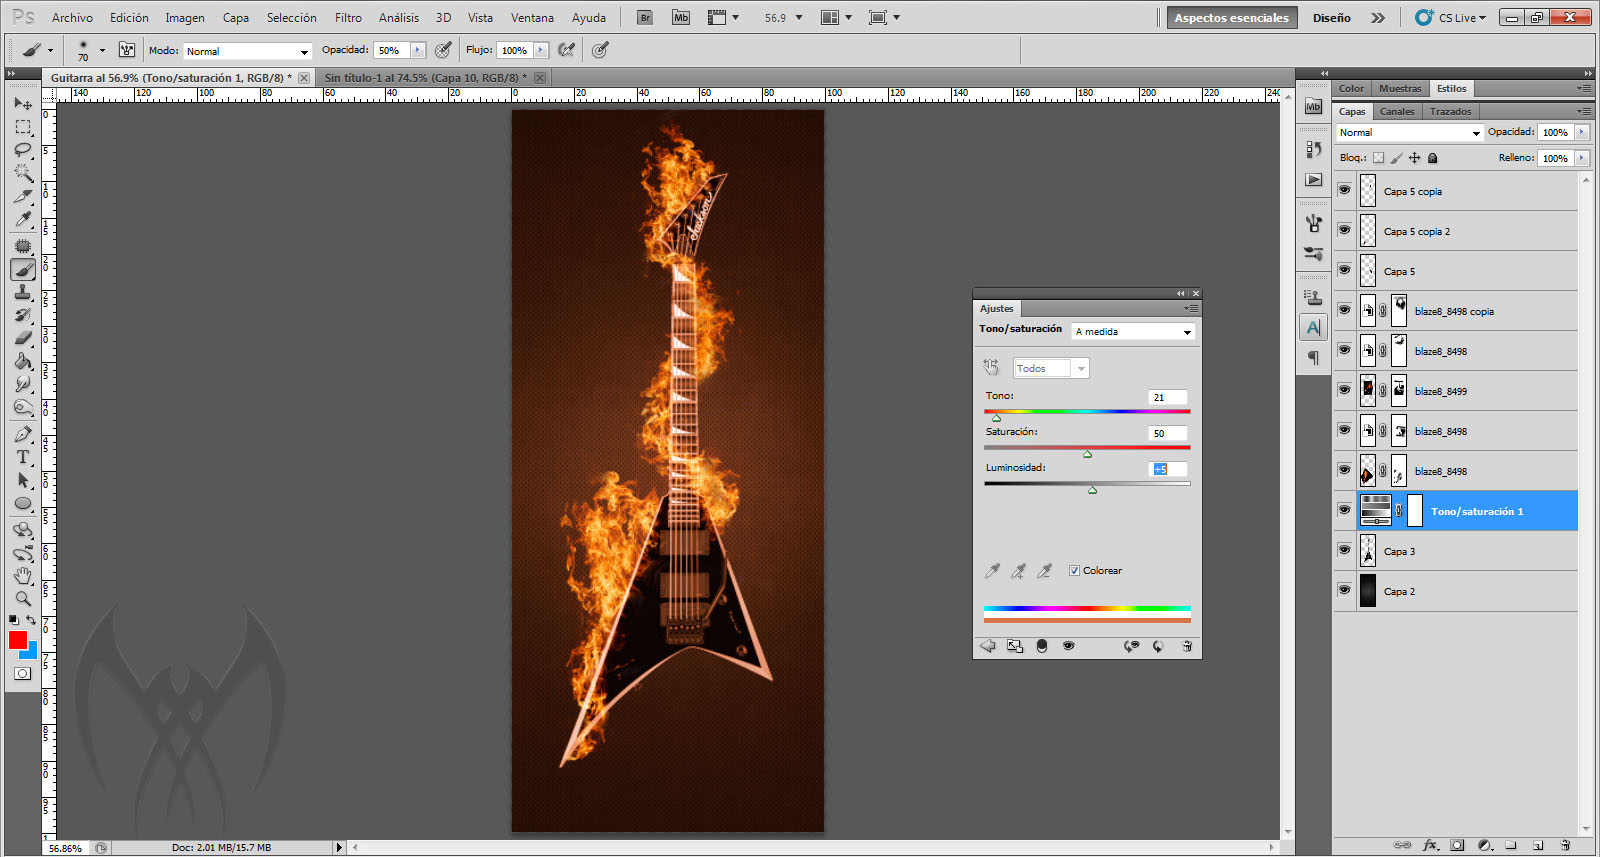The width and height of the screenshot is (1600, 857).
Task: Switch to the Canales tab
Action: coord(1397,111)
